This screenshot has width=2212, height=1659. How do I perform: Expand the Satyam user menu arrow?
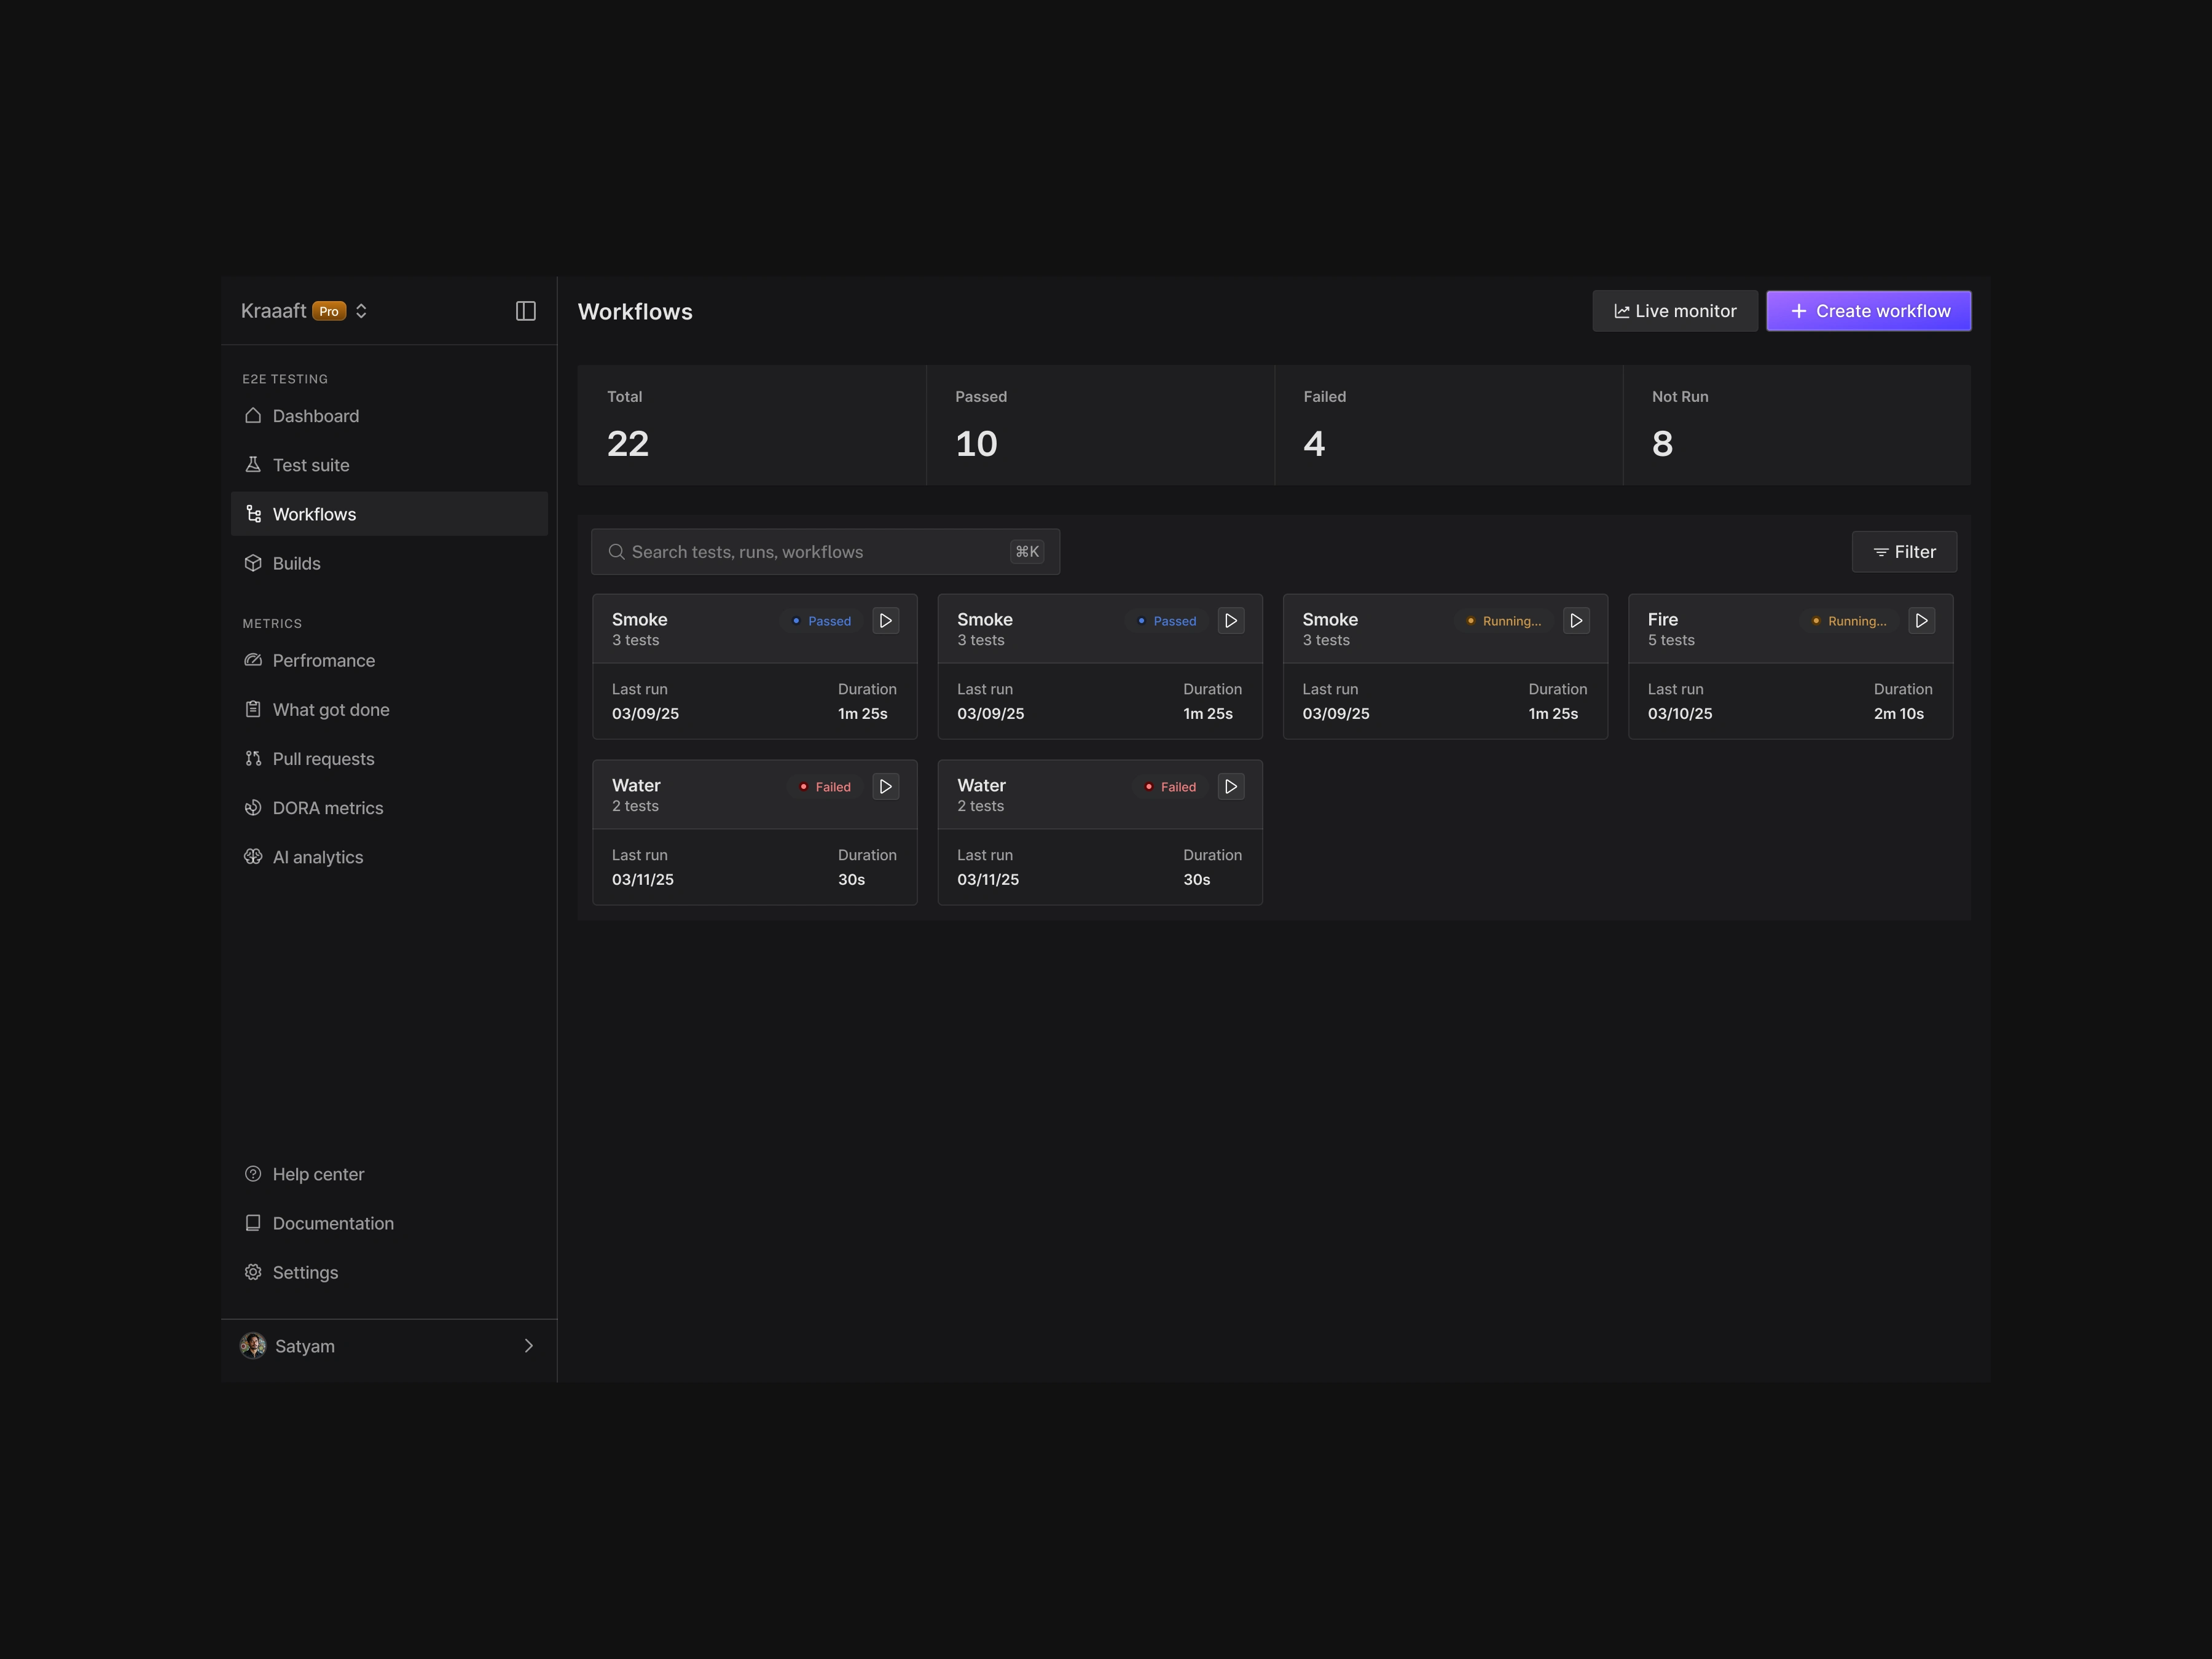(528, 1346)
